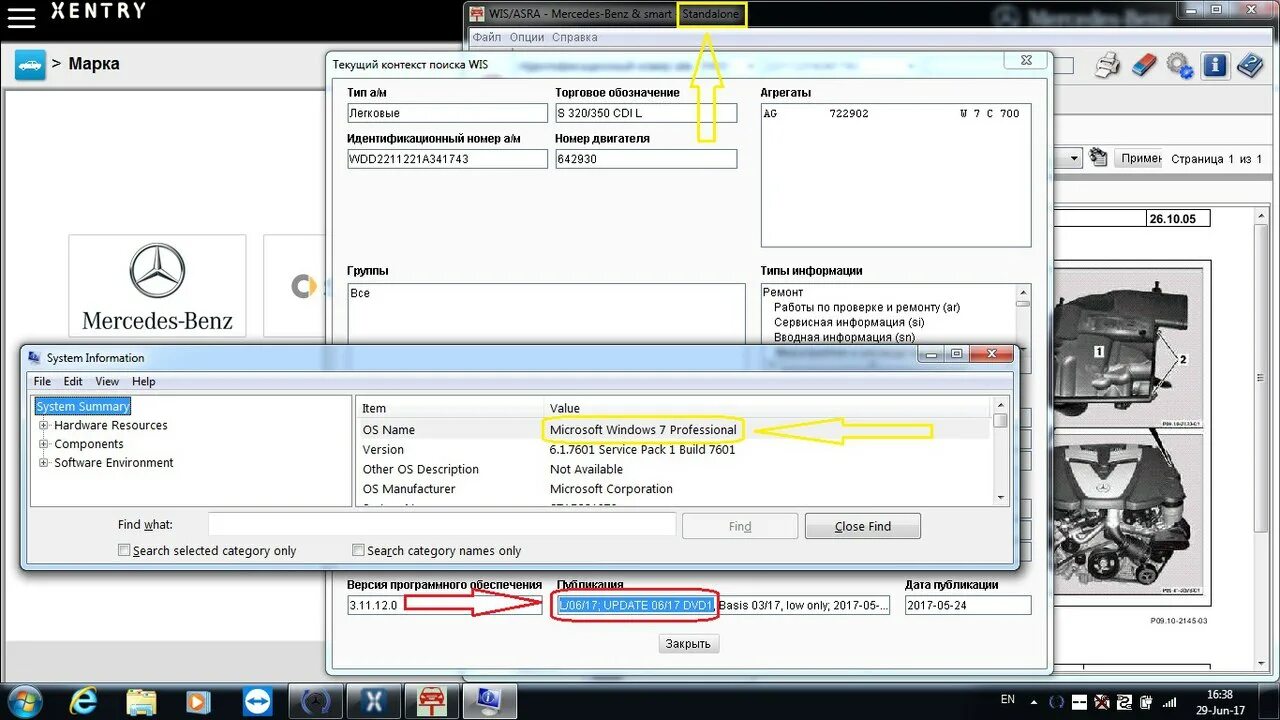Open the Edit menu in System Information
1280x720 pixels.
(x=73, y=381)
